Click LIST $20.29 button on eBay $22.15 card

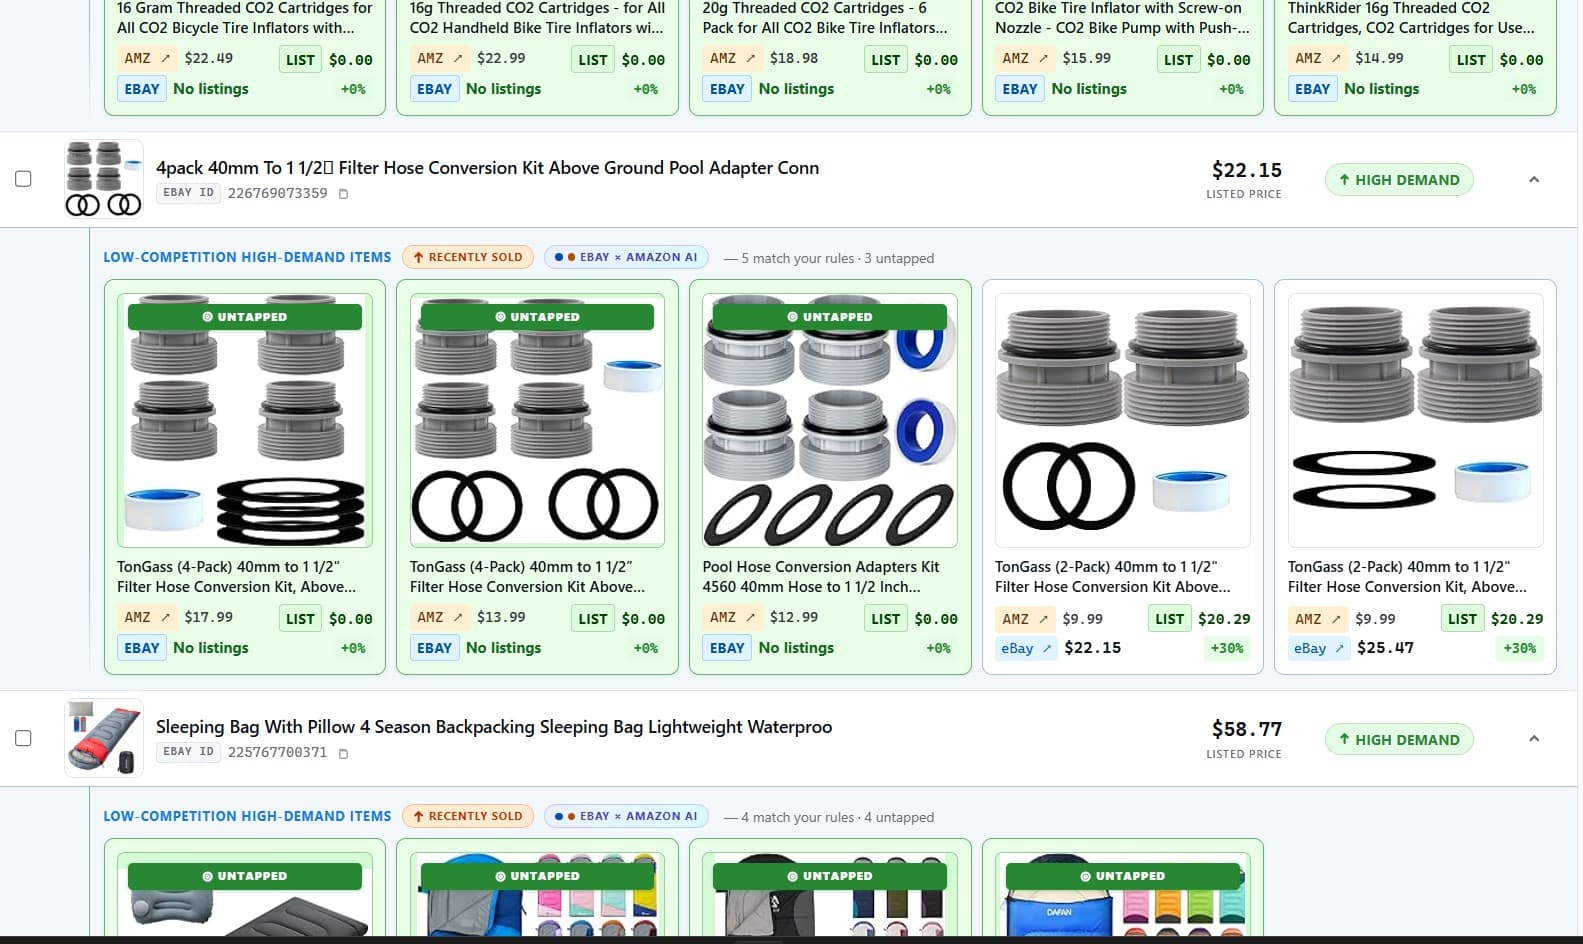(x=1169, y=619)
